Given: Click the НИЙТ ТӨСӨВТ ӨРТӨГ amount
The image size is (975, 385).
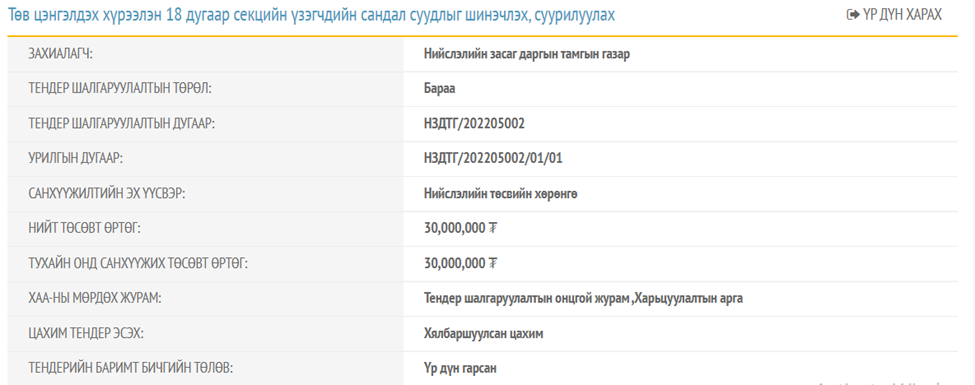Looking at the screenshot, I should pos(460,229).
